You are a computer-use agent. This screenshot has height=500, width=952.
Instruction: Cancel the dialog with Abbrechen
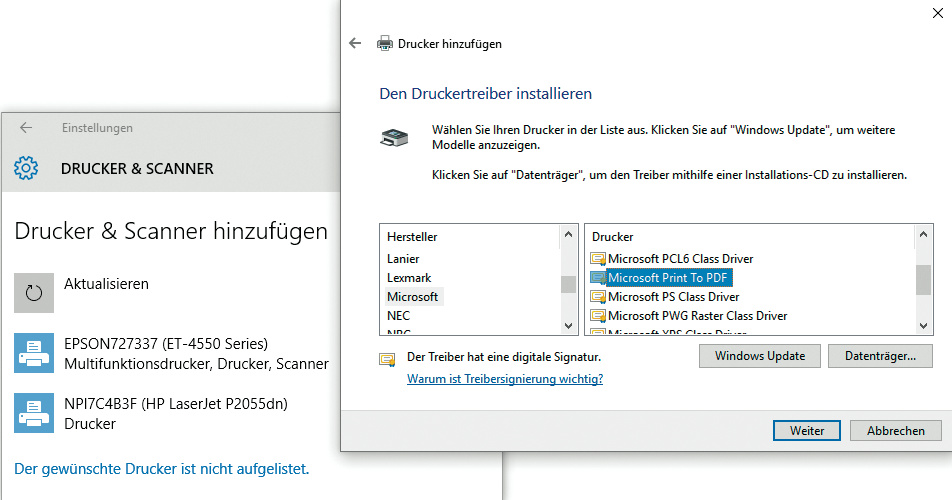(x=895, y=431)
